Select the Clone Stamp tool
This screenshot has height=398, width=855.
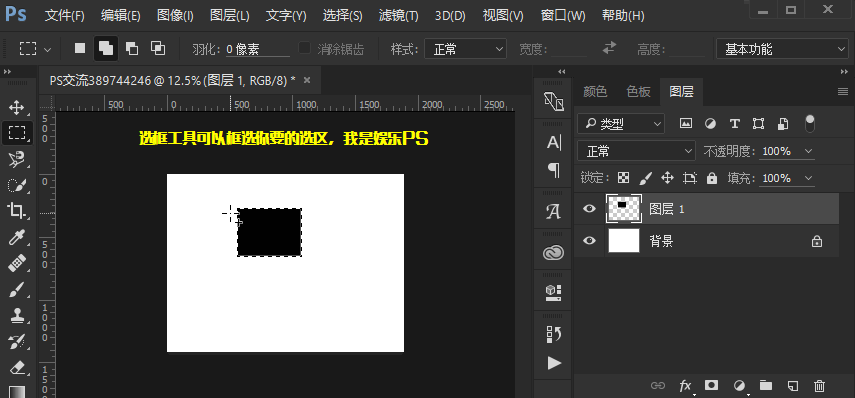click(x=17, y=316)
